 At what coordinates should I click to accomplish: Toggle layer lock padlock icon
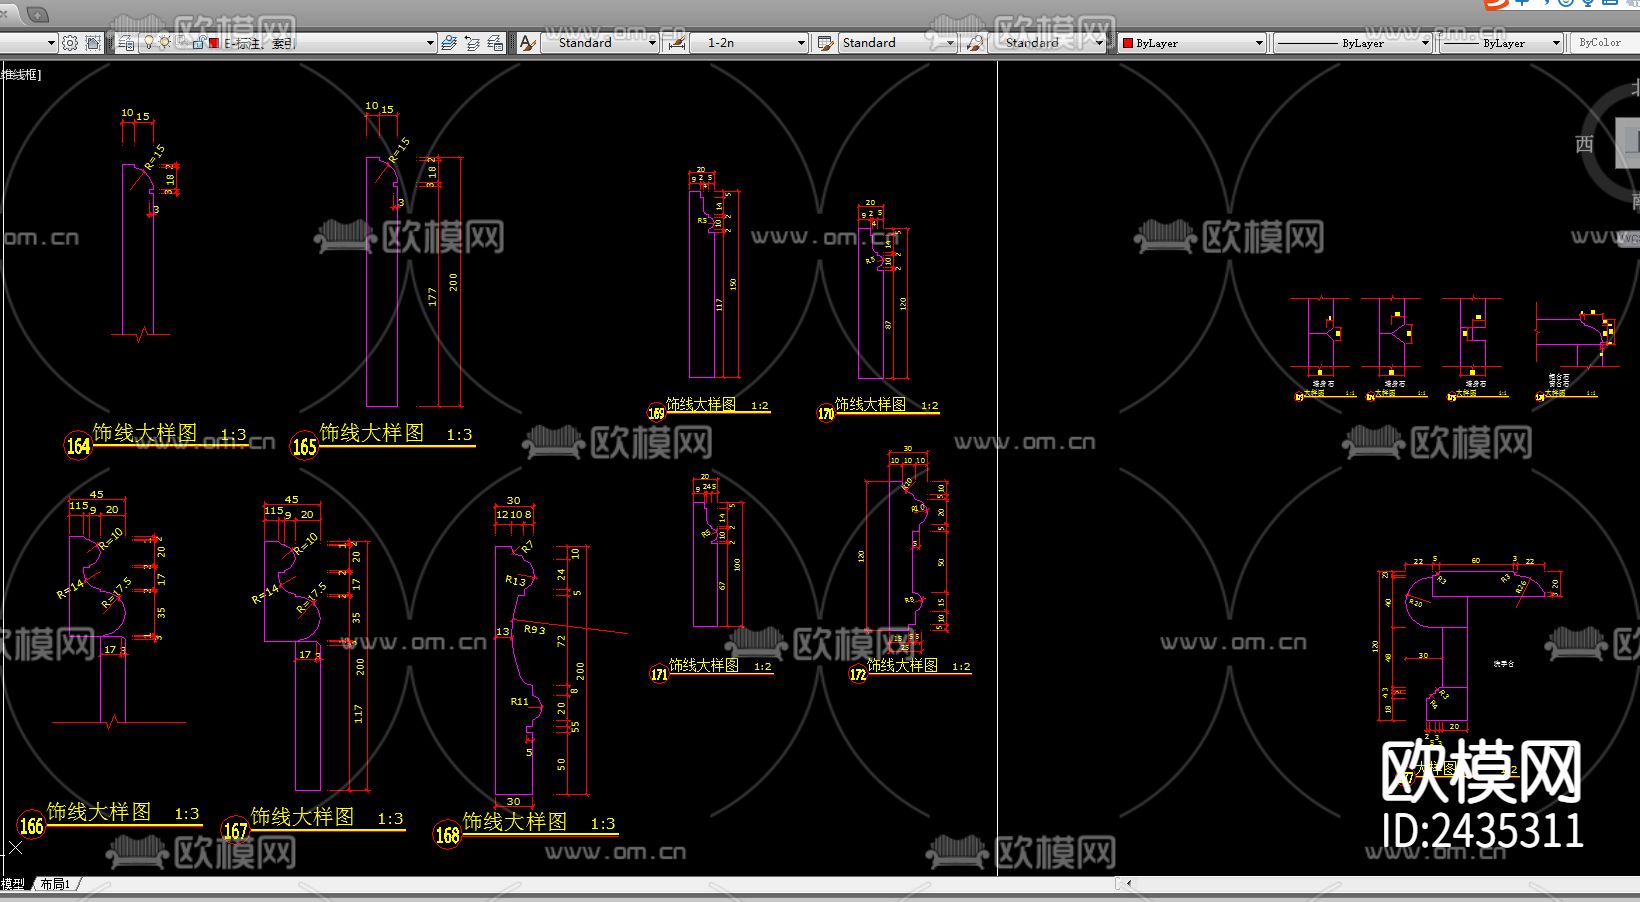pos(198,43)
